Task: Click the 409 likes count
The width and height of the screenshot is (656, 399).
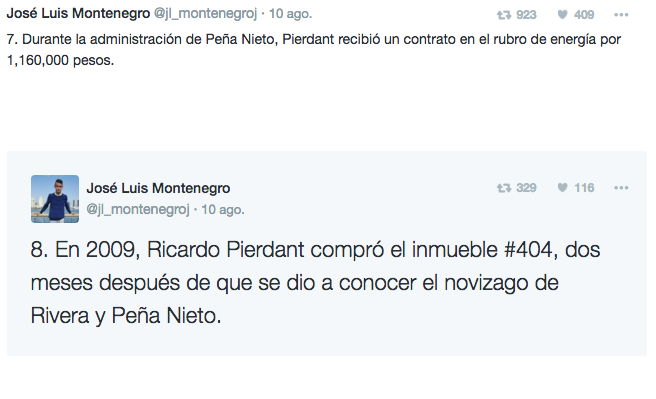Action: coord(584,15)
